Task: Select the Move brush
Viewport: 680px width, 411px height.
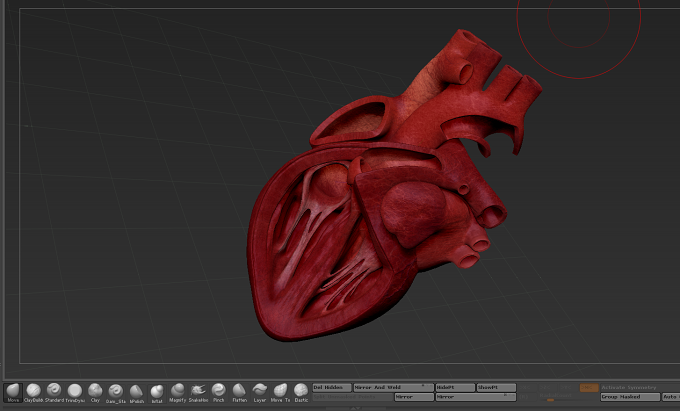Action: 13,393
